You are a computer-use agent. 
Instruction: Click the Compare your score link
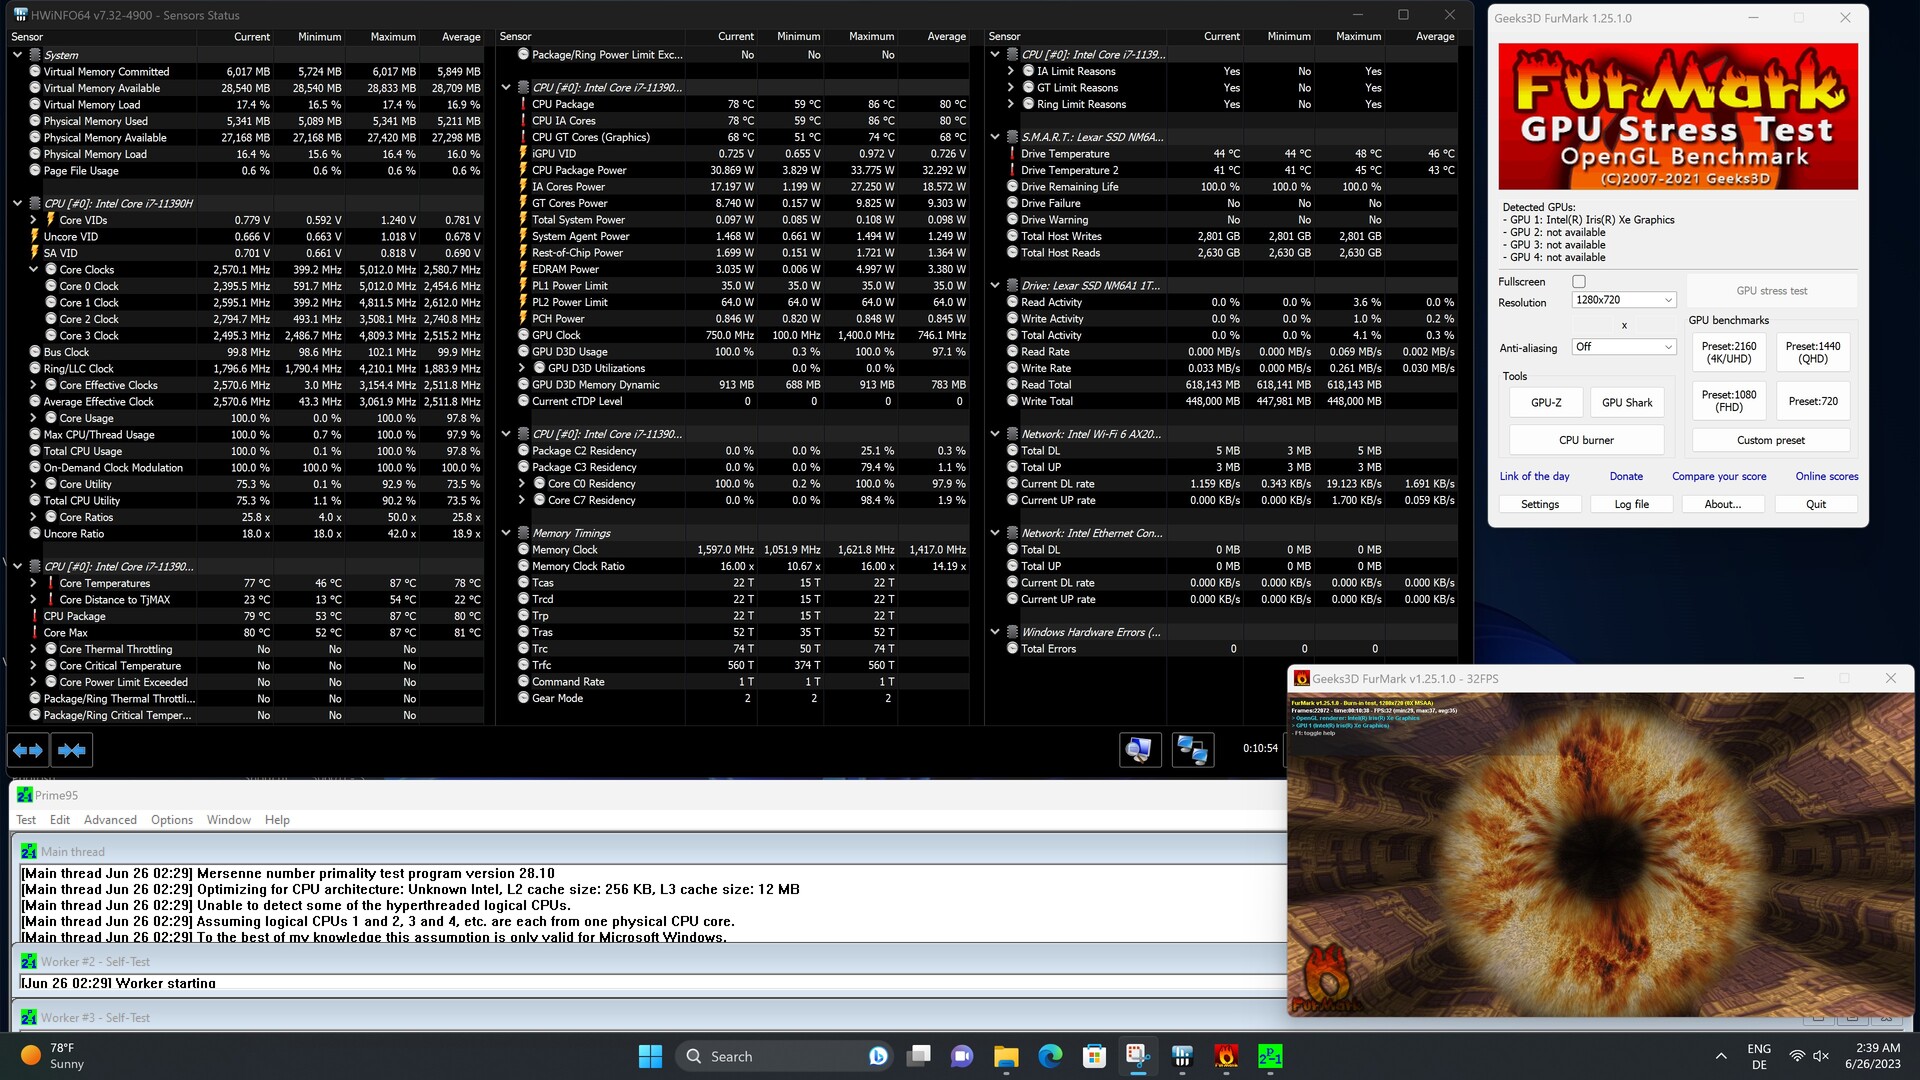pyautogui.click(x=1719, y=477)
